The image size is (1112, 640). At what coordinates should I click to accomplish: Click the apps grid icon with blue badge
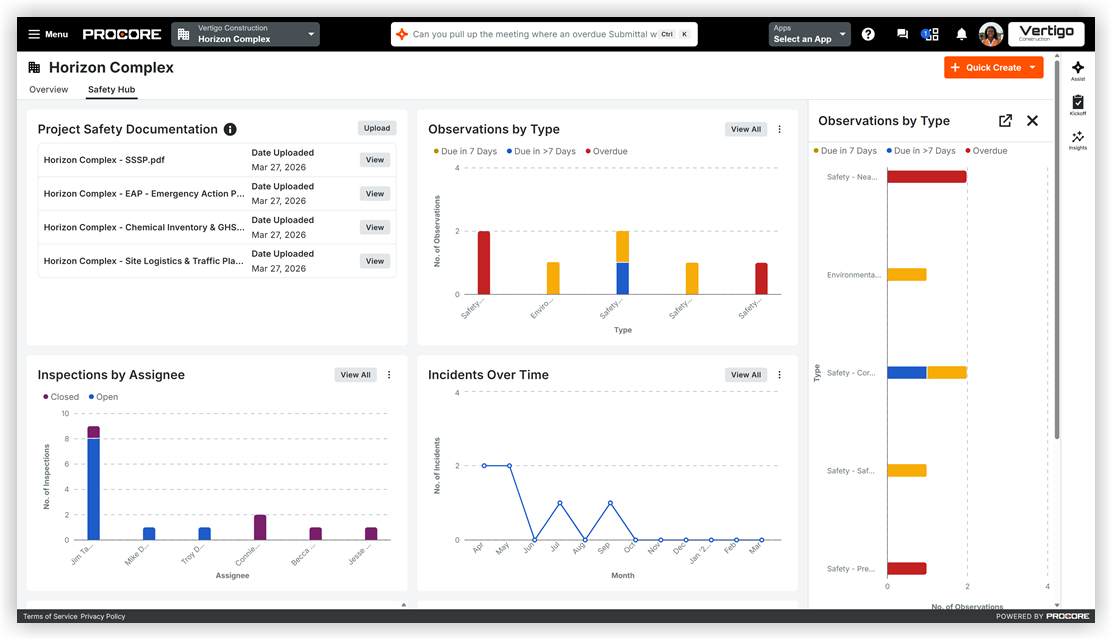931,33
